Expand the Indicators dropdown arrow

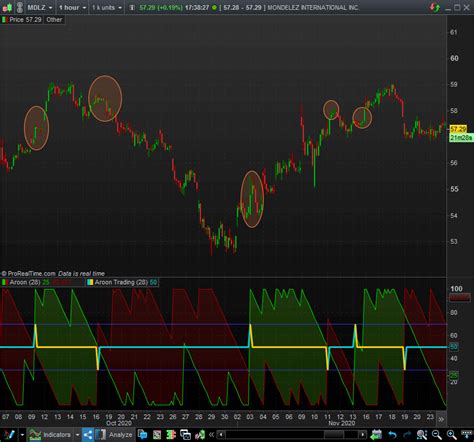click(77, 435)
